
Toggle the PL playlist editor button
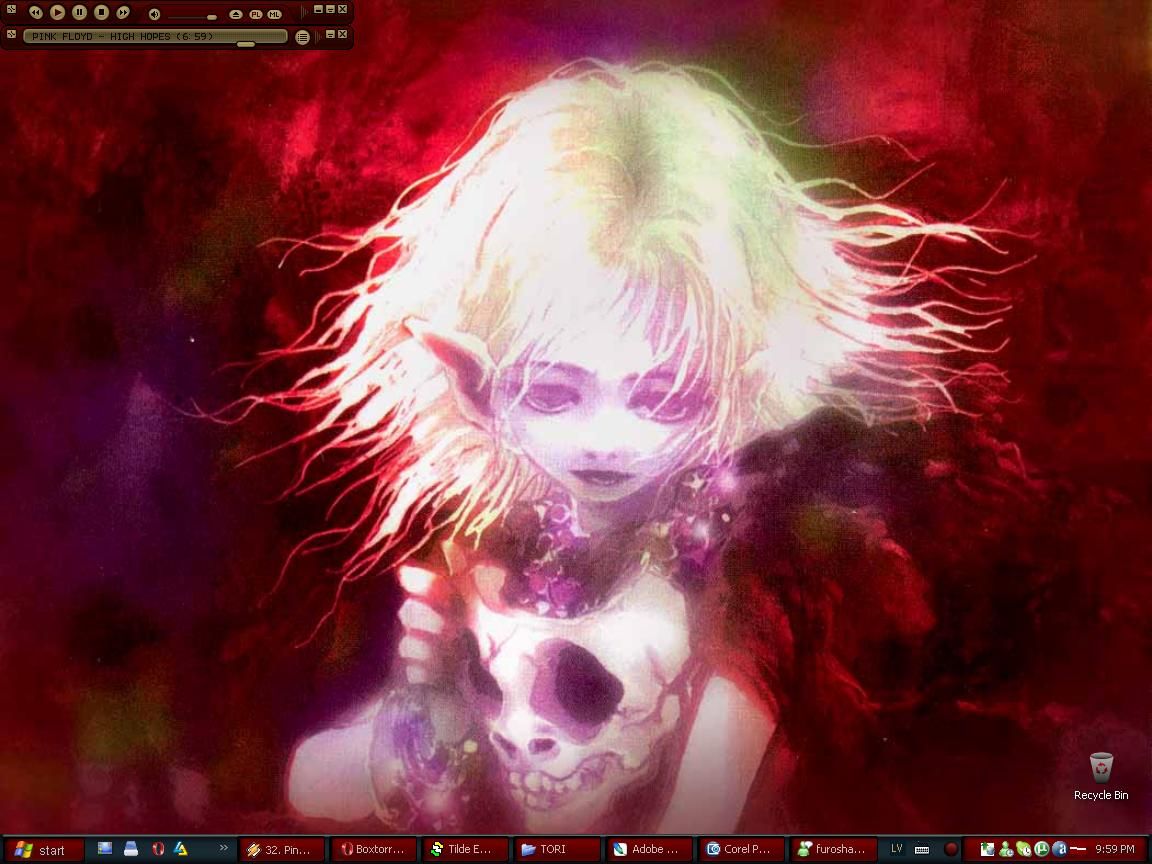pyautogui.click(x=256, y=15)
